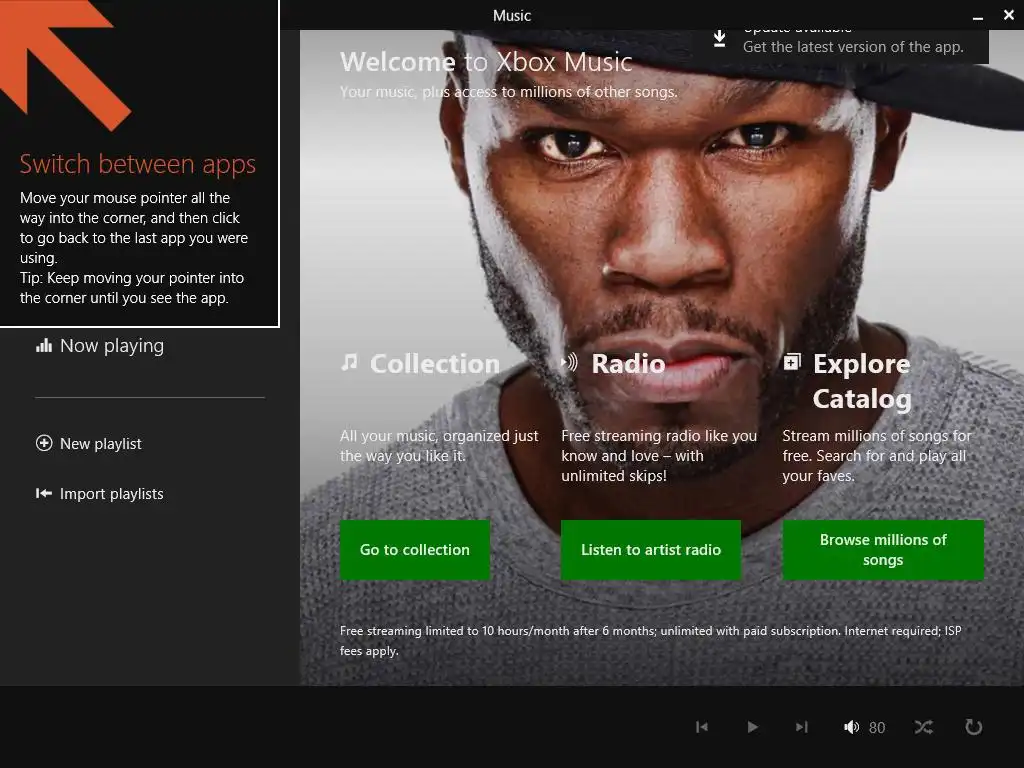Click the Radio signal icon

pos(569,362)
